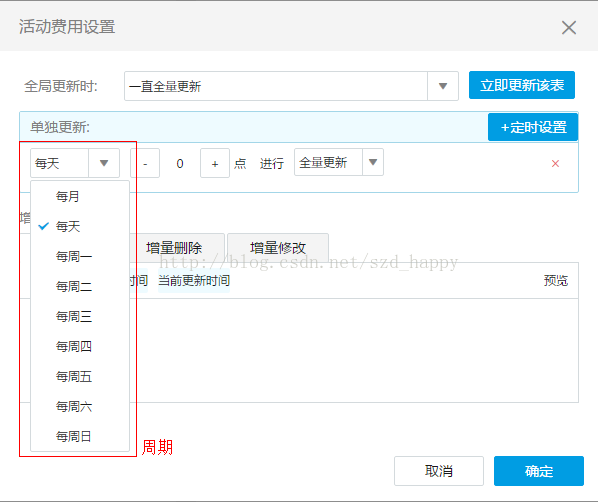Click the 预览 link
This screenshot has height=502, width=598.
pos(556,280)
